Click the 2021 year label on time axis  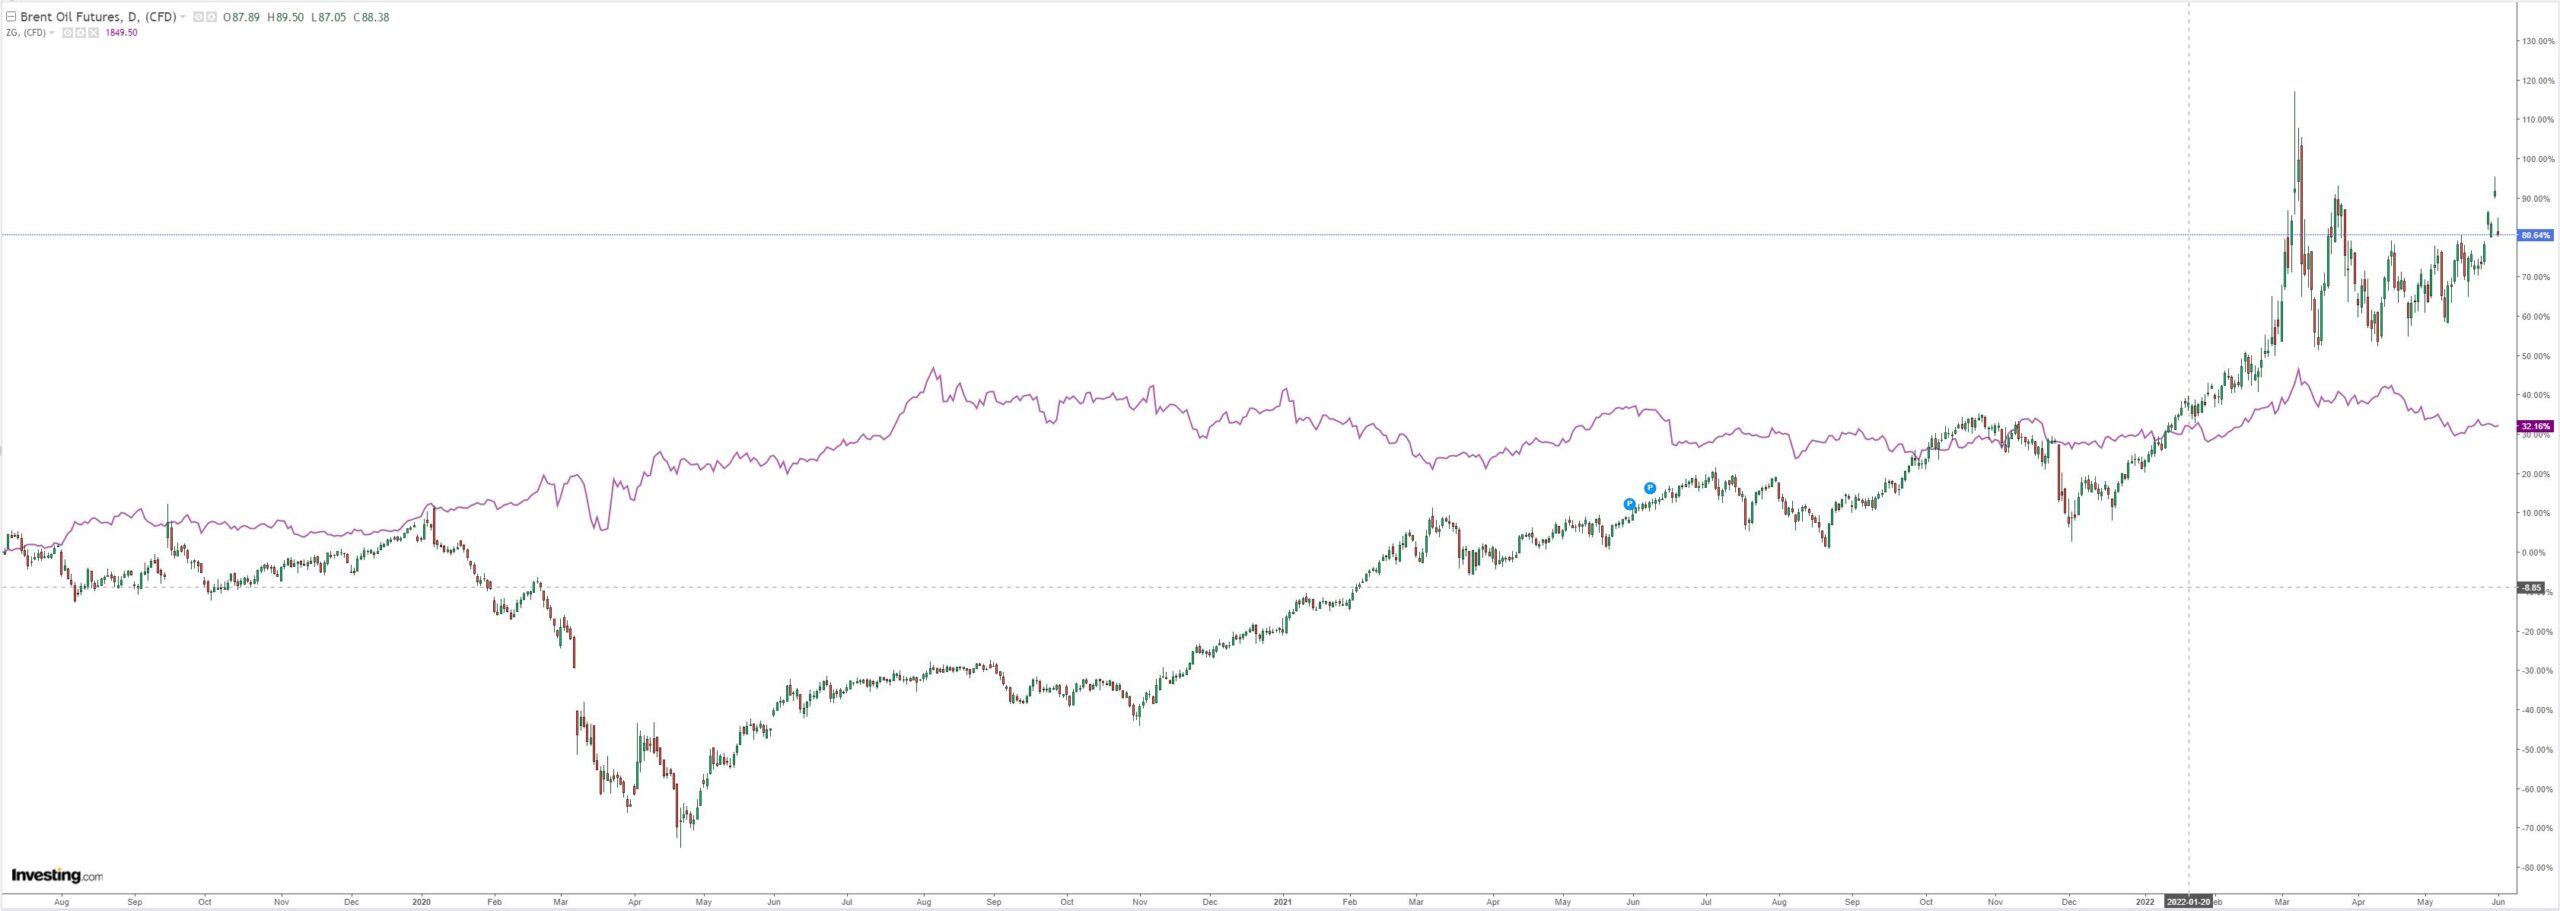(x=1283, y=901)
